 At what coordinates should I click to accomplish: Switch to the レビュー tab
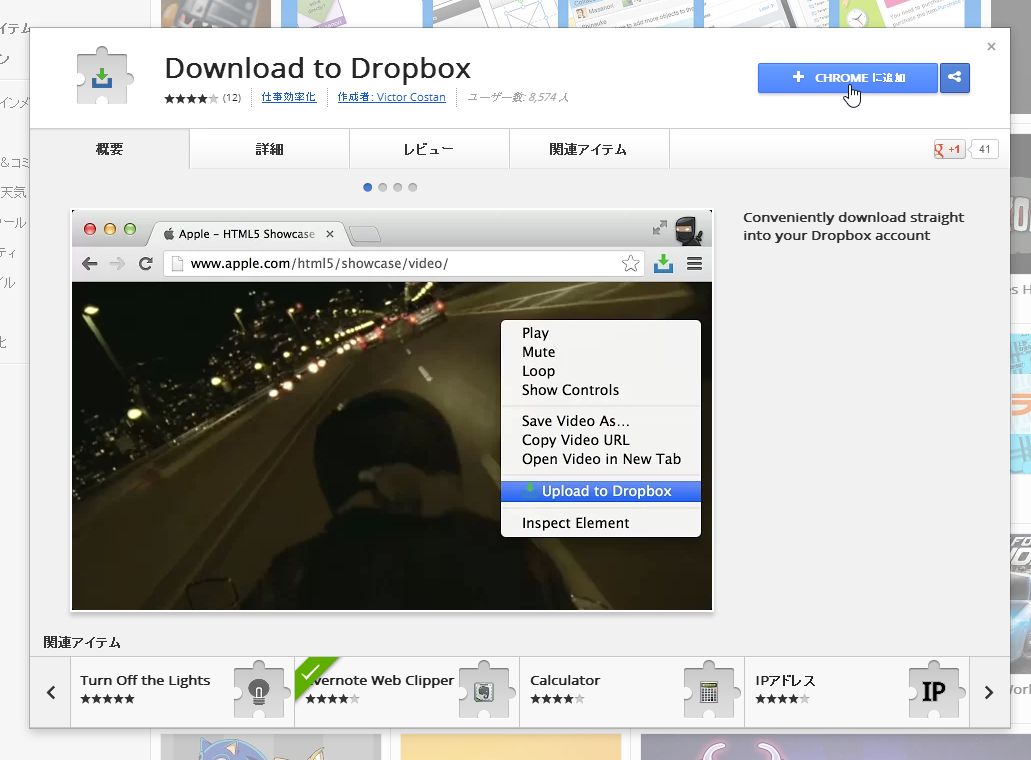[429, 149]
